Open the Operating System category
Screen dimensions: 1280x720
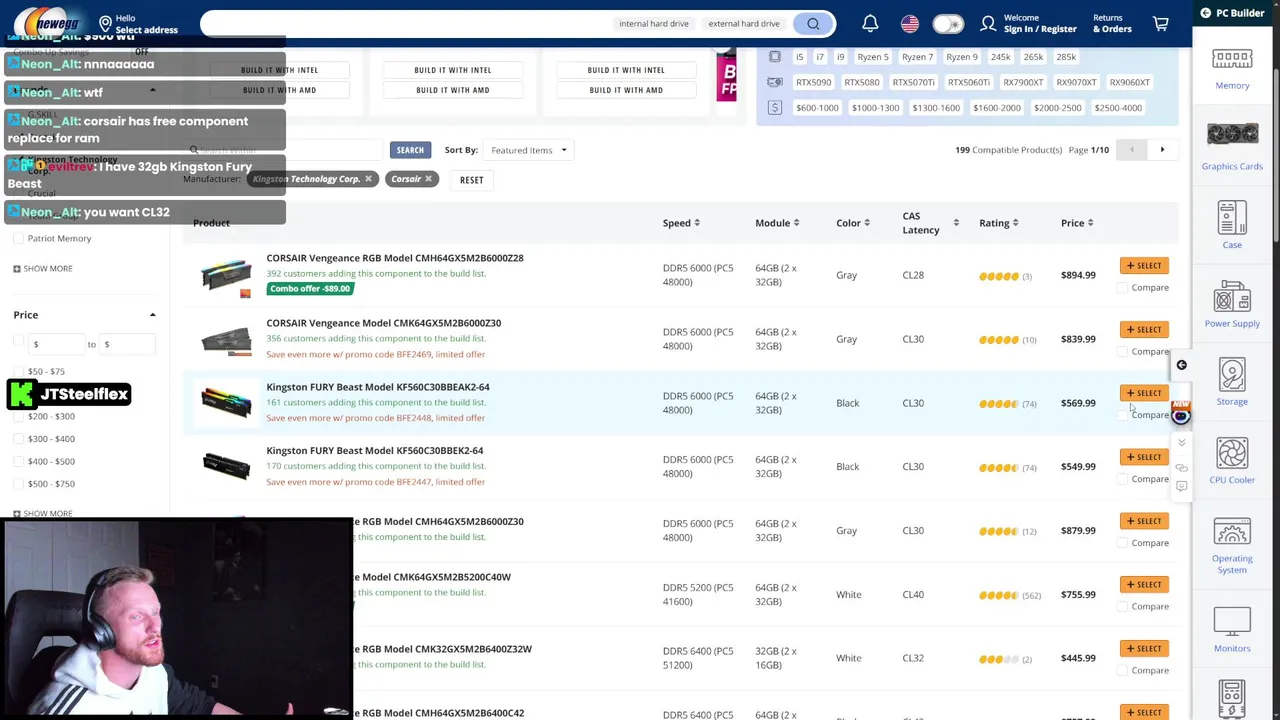coord(1232,545)
